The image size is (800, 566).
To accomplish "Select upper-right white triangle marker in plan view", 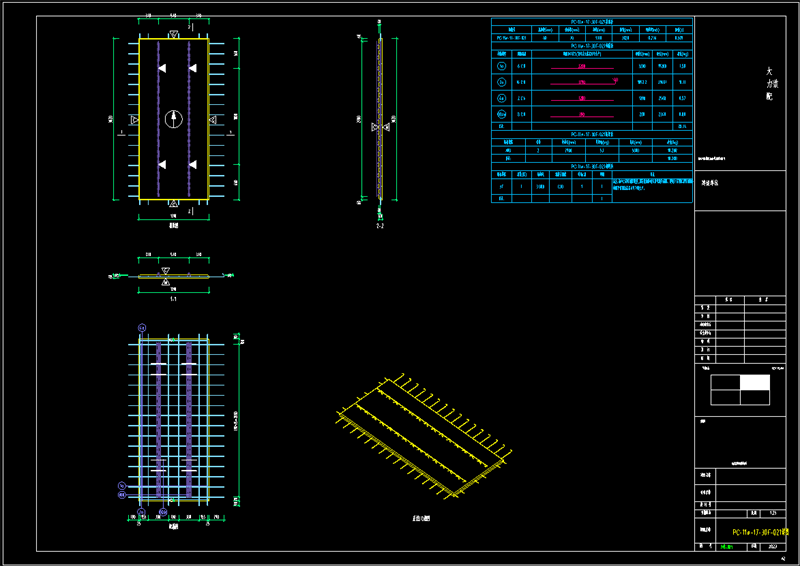I will point(192,68).
